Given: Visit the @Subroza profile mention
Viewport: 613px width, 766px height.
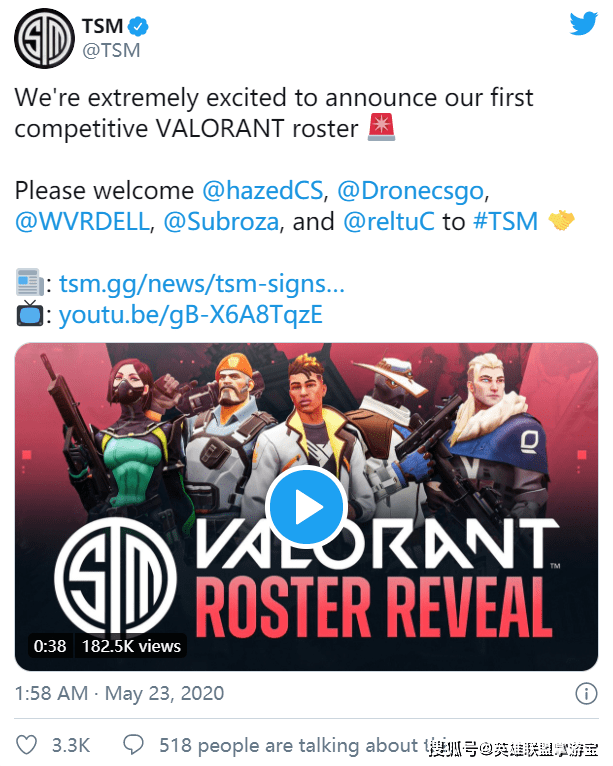Looking at the screenshot, I should pyautogui.click(x=221, y=222).
